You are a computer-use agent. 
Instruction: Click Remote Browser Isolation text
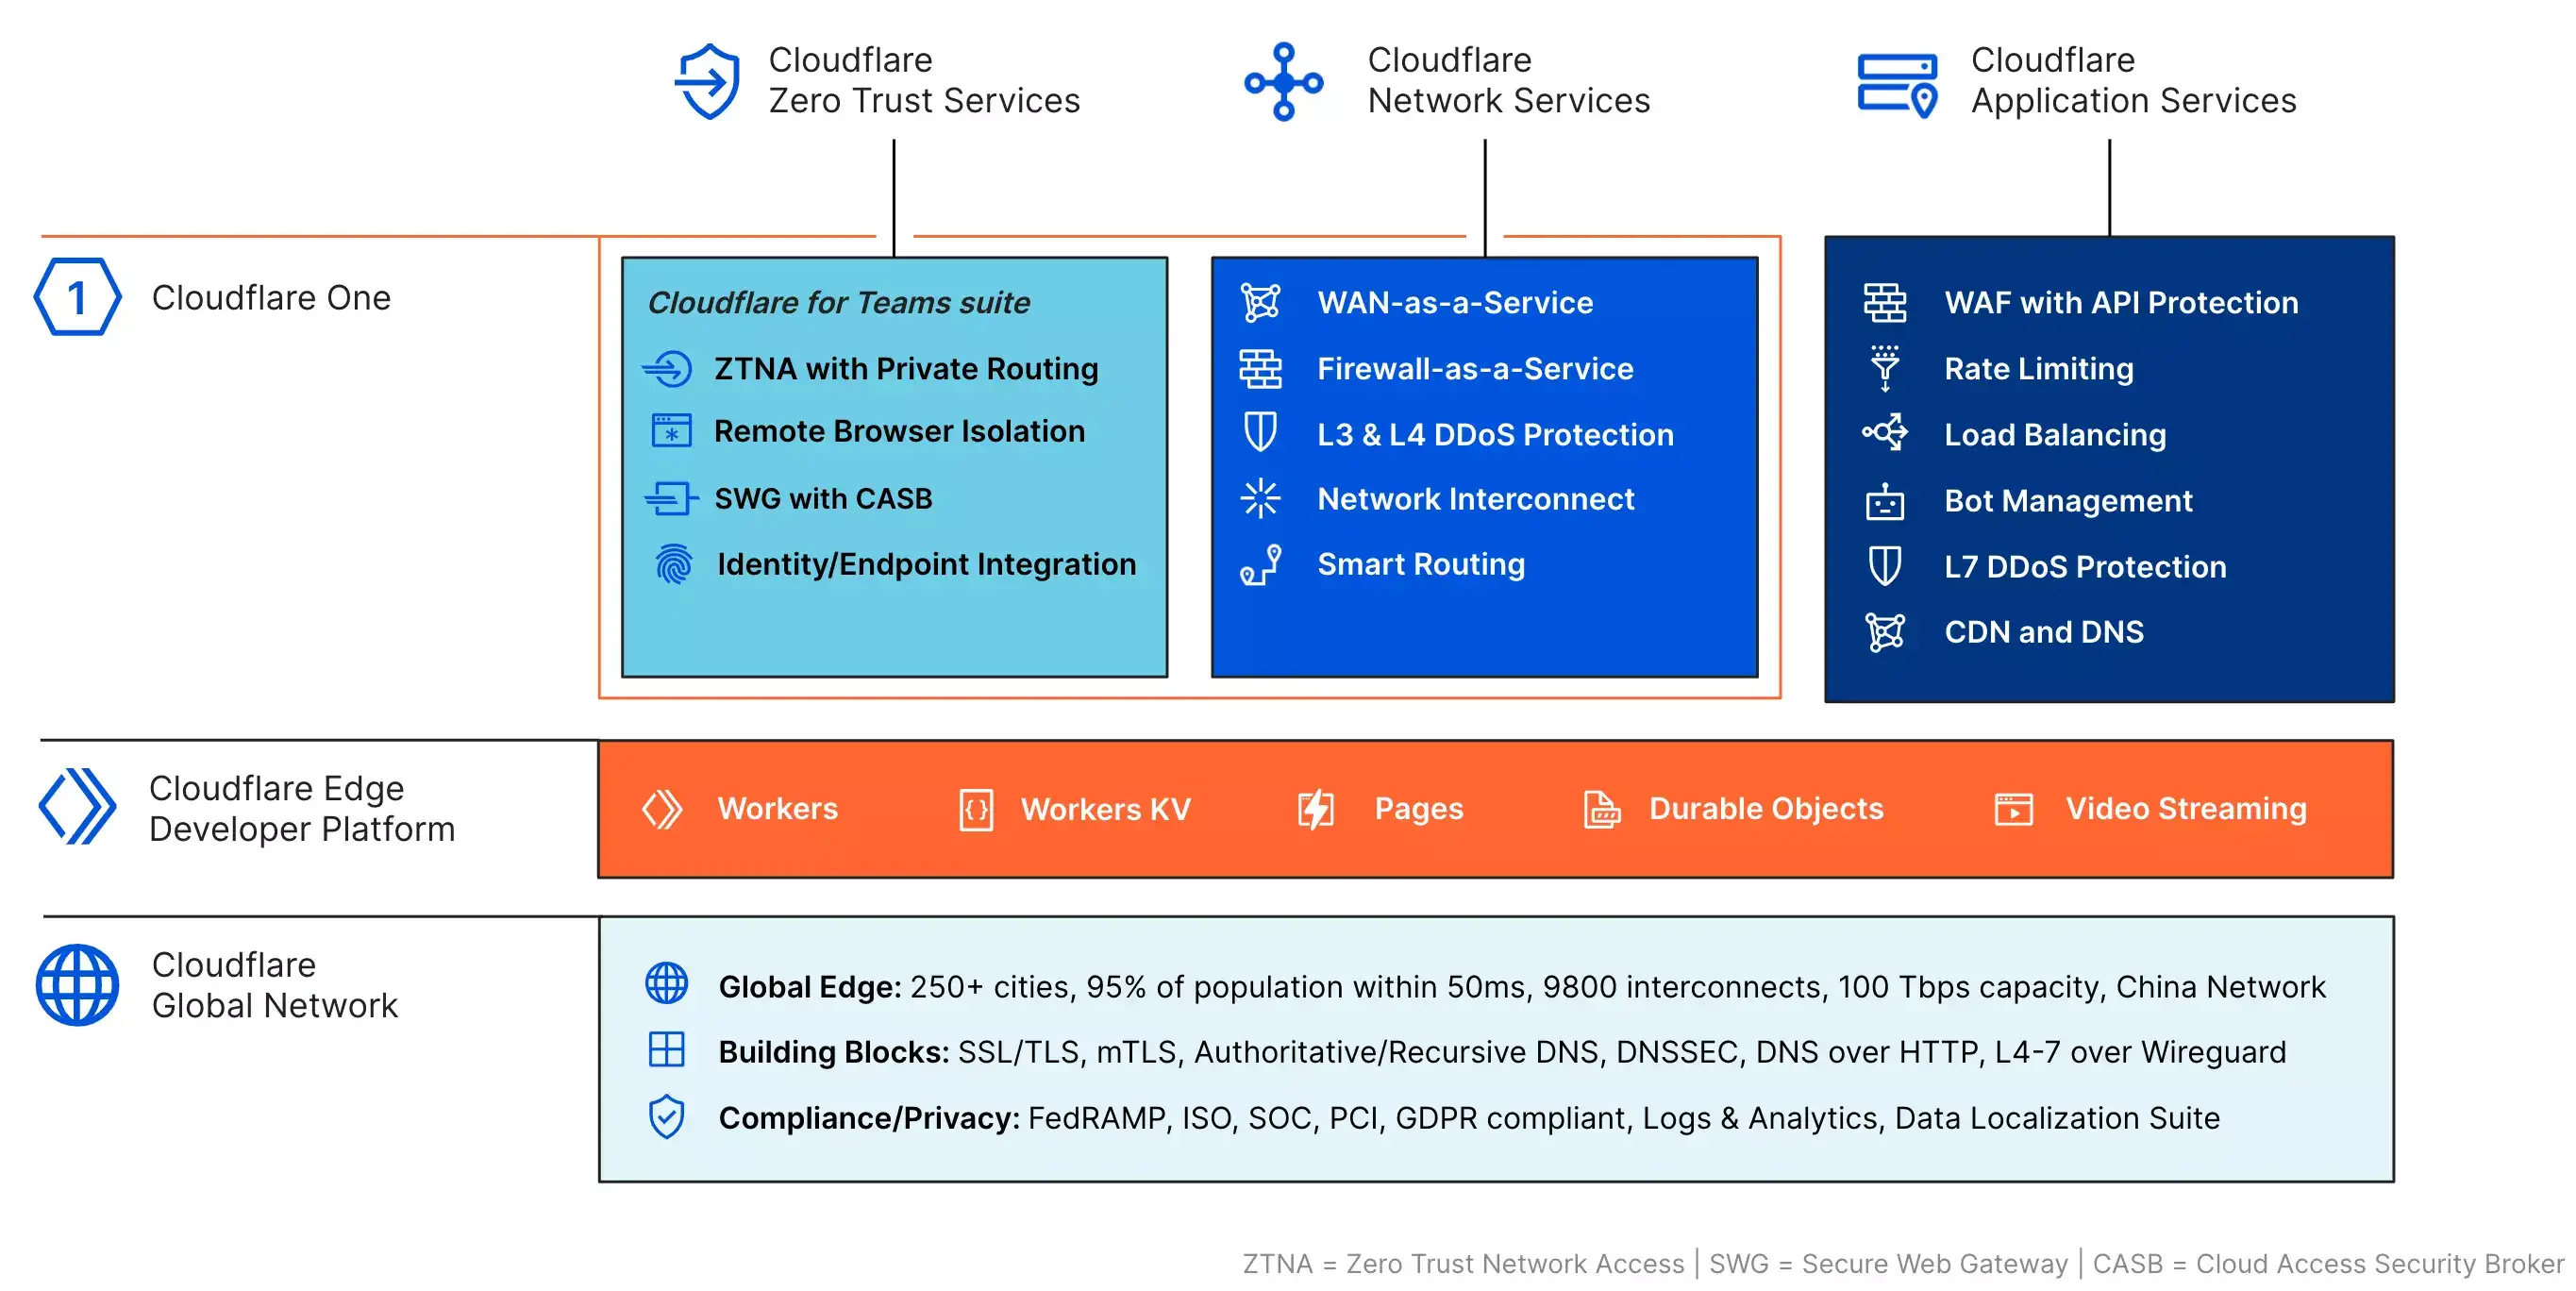899,431
